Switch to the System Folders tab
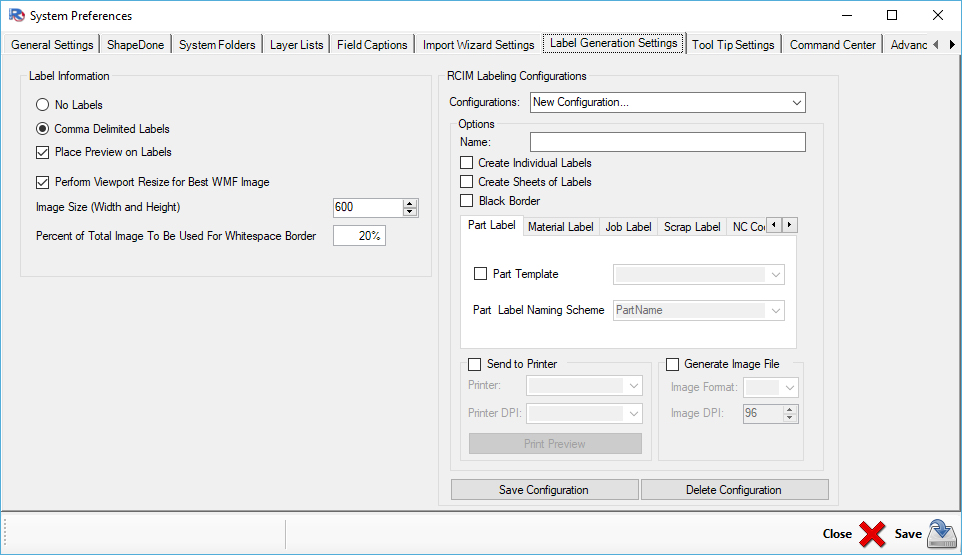This screenshot has height=555, width=962. tap(217, 45)
